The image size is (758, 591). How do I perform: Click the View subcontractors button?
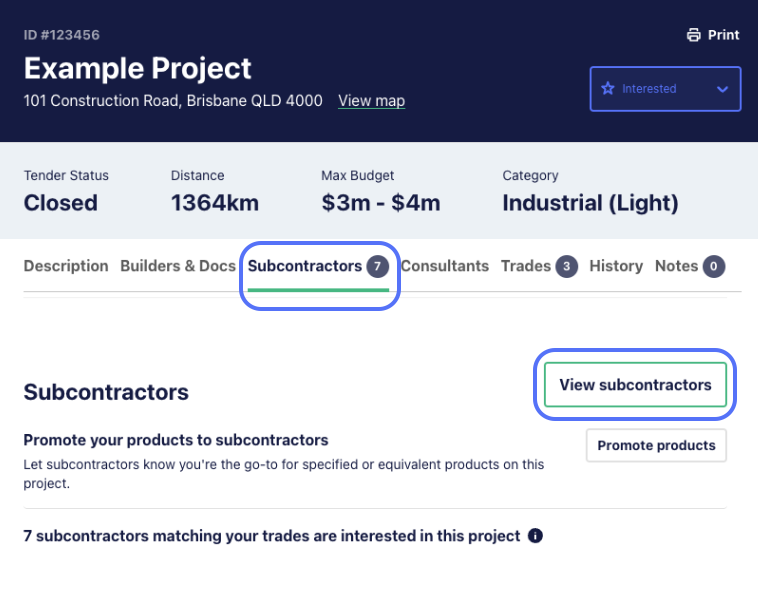tap(635, 385)
